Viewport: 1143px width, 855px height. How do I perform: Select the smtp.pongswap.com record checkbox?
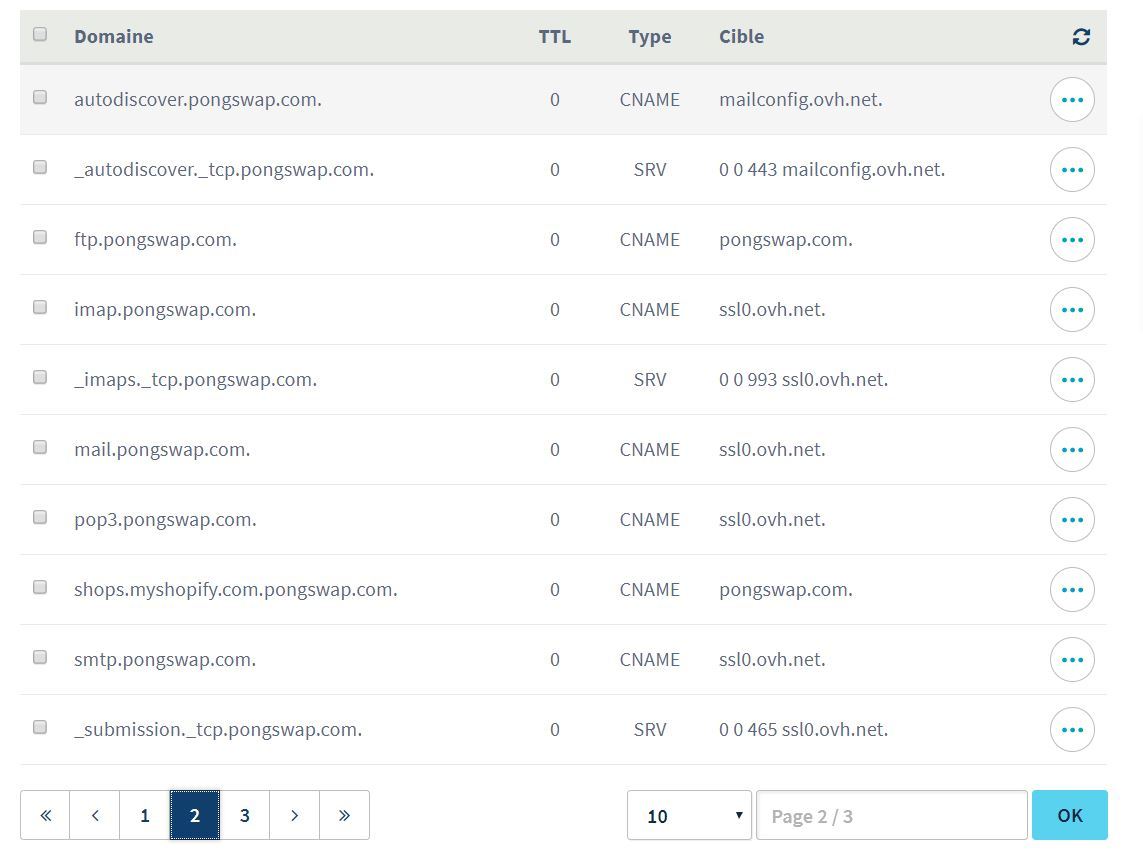(40, 658)
